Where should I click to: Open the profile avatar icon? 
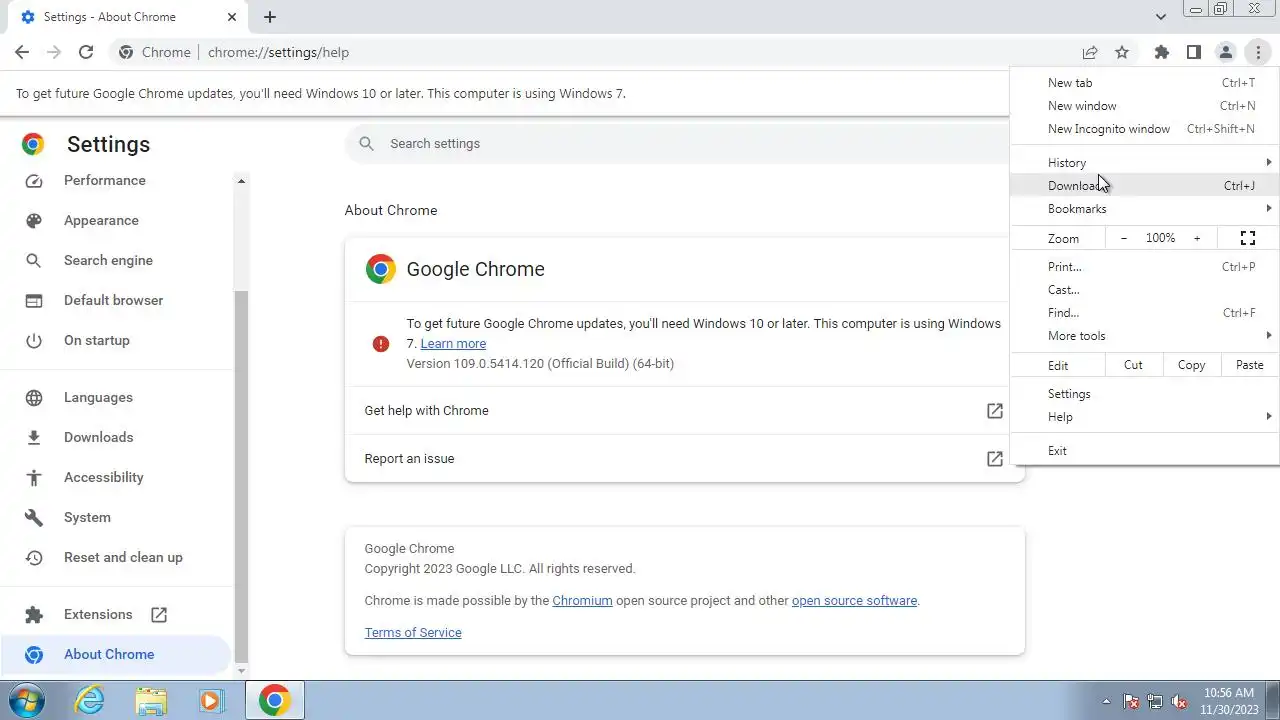(1226, 52)
